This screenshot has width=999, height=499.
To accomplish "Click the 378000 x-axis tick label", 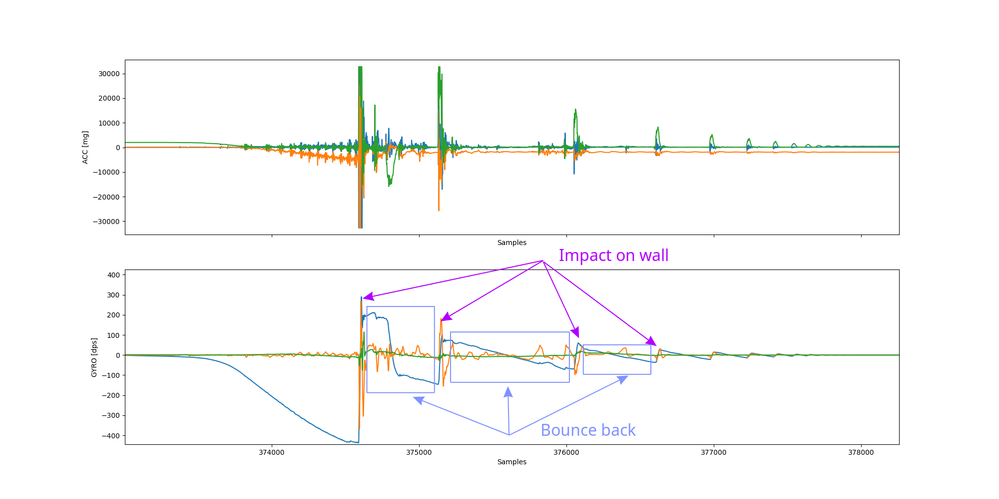I will tap(861, 453).
